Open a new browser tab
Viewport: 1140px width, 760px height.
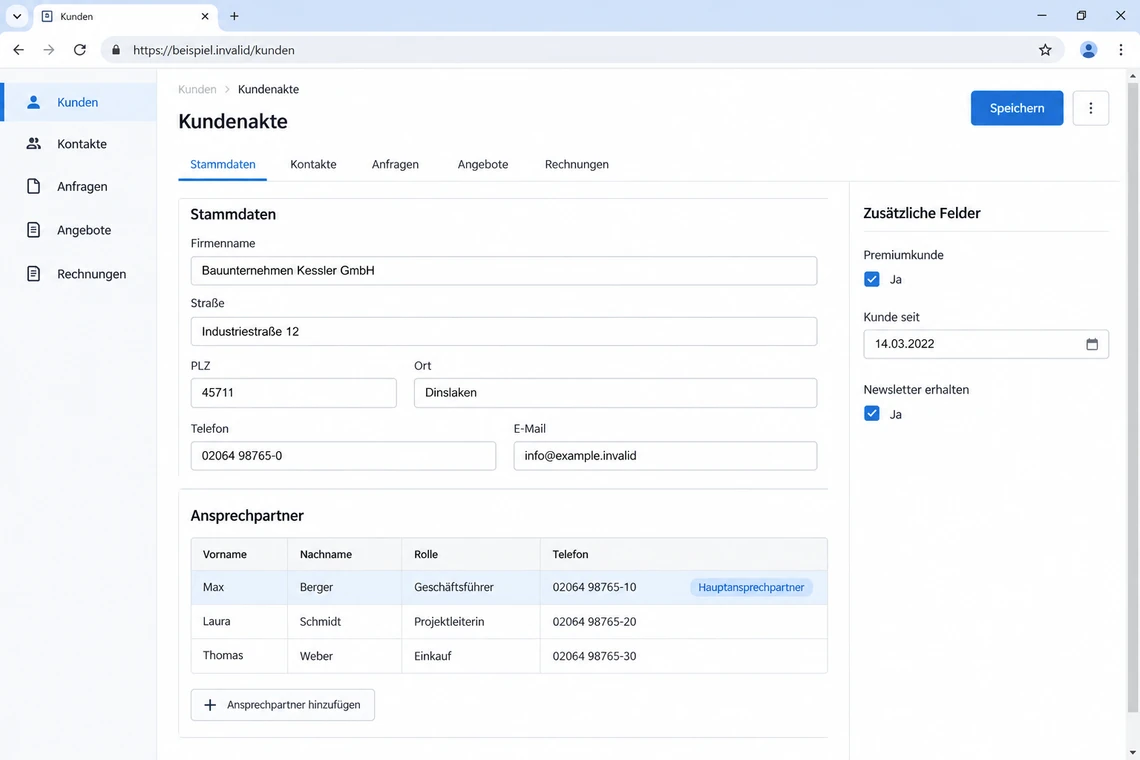tap(234, 16)
